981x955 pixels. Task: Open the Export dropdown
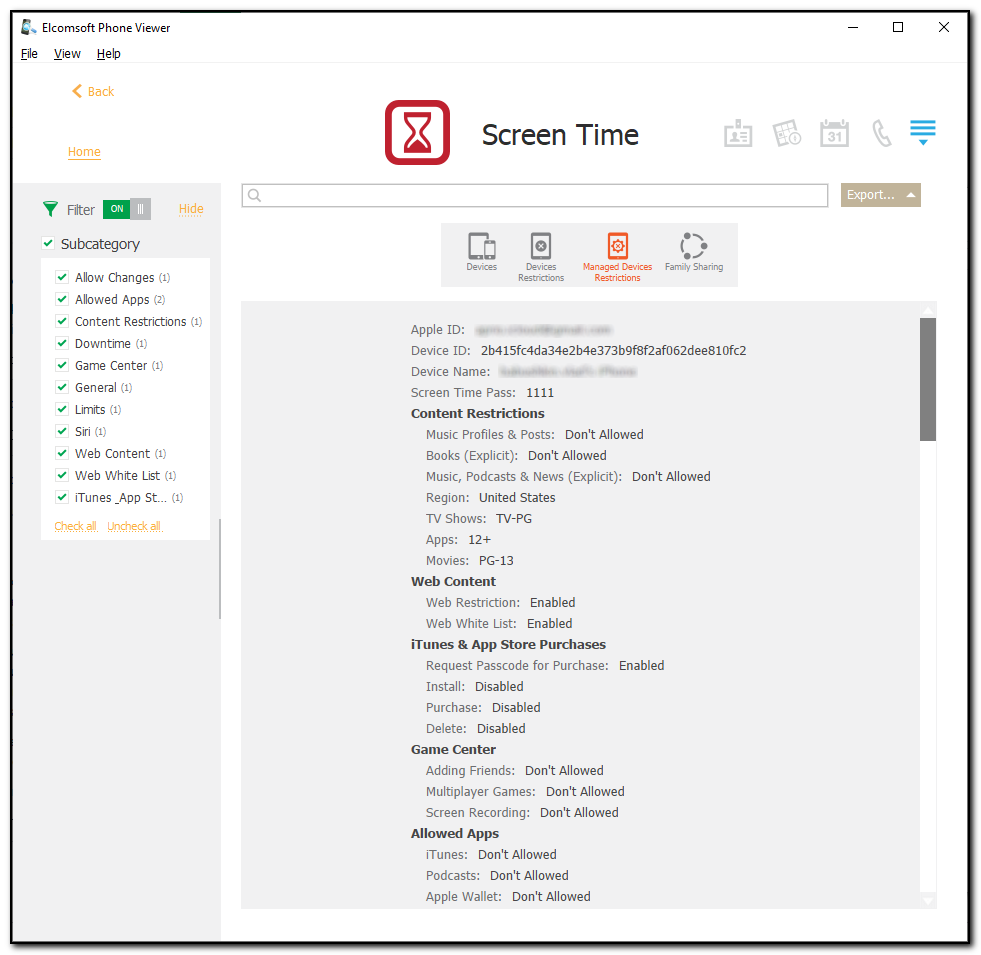pyautogui.click(x=880, y=195)
